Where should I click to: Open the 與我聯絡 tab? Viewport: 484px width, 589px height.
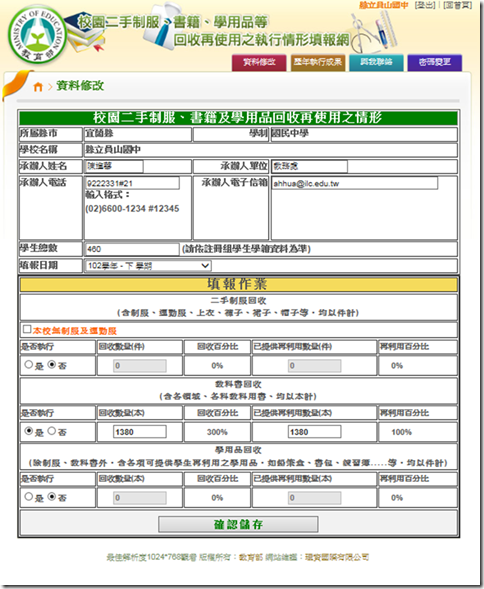point(376,62)
